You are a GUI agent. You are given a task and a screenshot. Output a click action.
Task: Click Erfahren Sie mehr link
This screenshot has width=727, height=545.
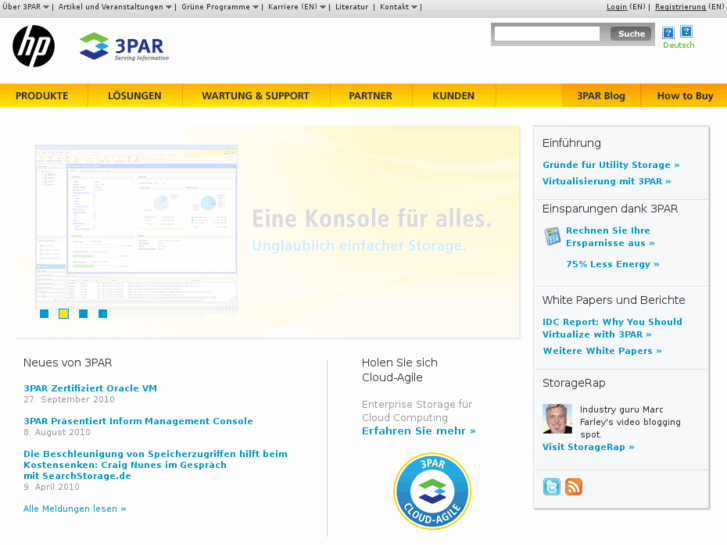419,431
